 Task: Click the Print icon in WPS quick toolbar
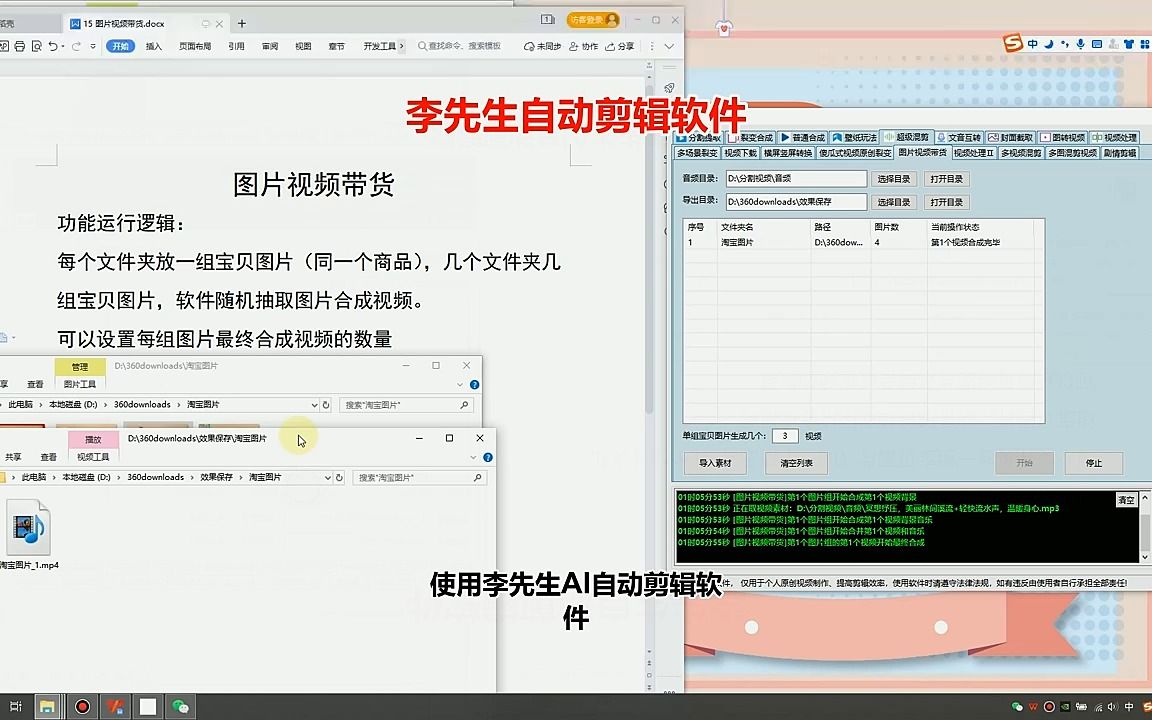click(19, 46)
